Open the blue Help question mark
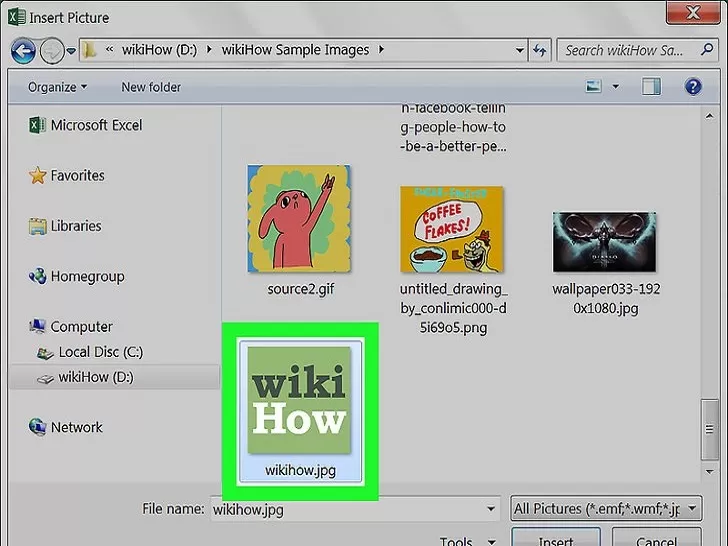 [x=693, y=86]
